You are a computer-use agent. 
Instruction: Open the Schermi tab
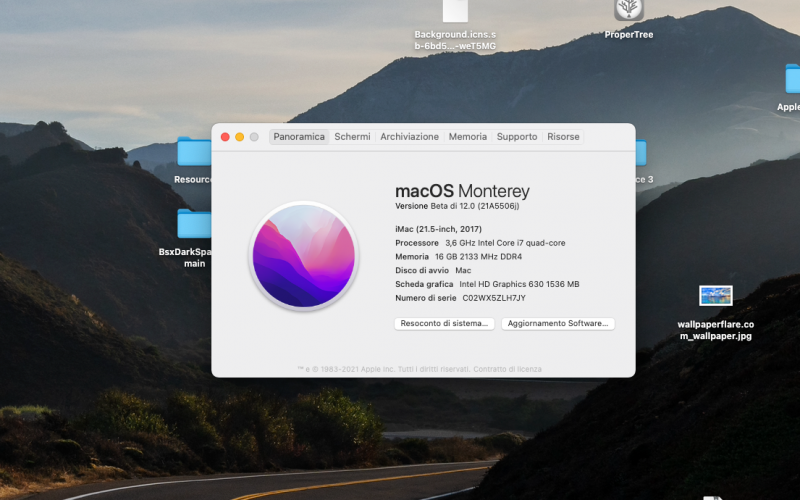[x=352, y=137]
